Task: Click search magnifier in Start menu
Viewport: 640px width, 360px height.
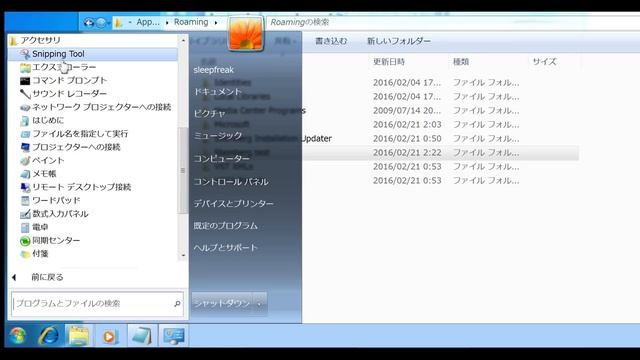Action: click(177, 304)
